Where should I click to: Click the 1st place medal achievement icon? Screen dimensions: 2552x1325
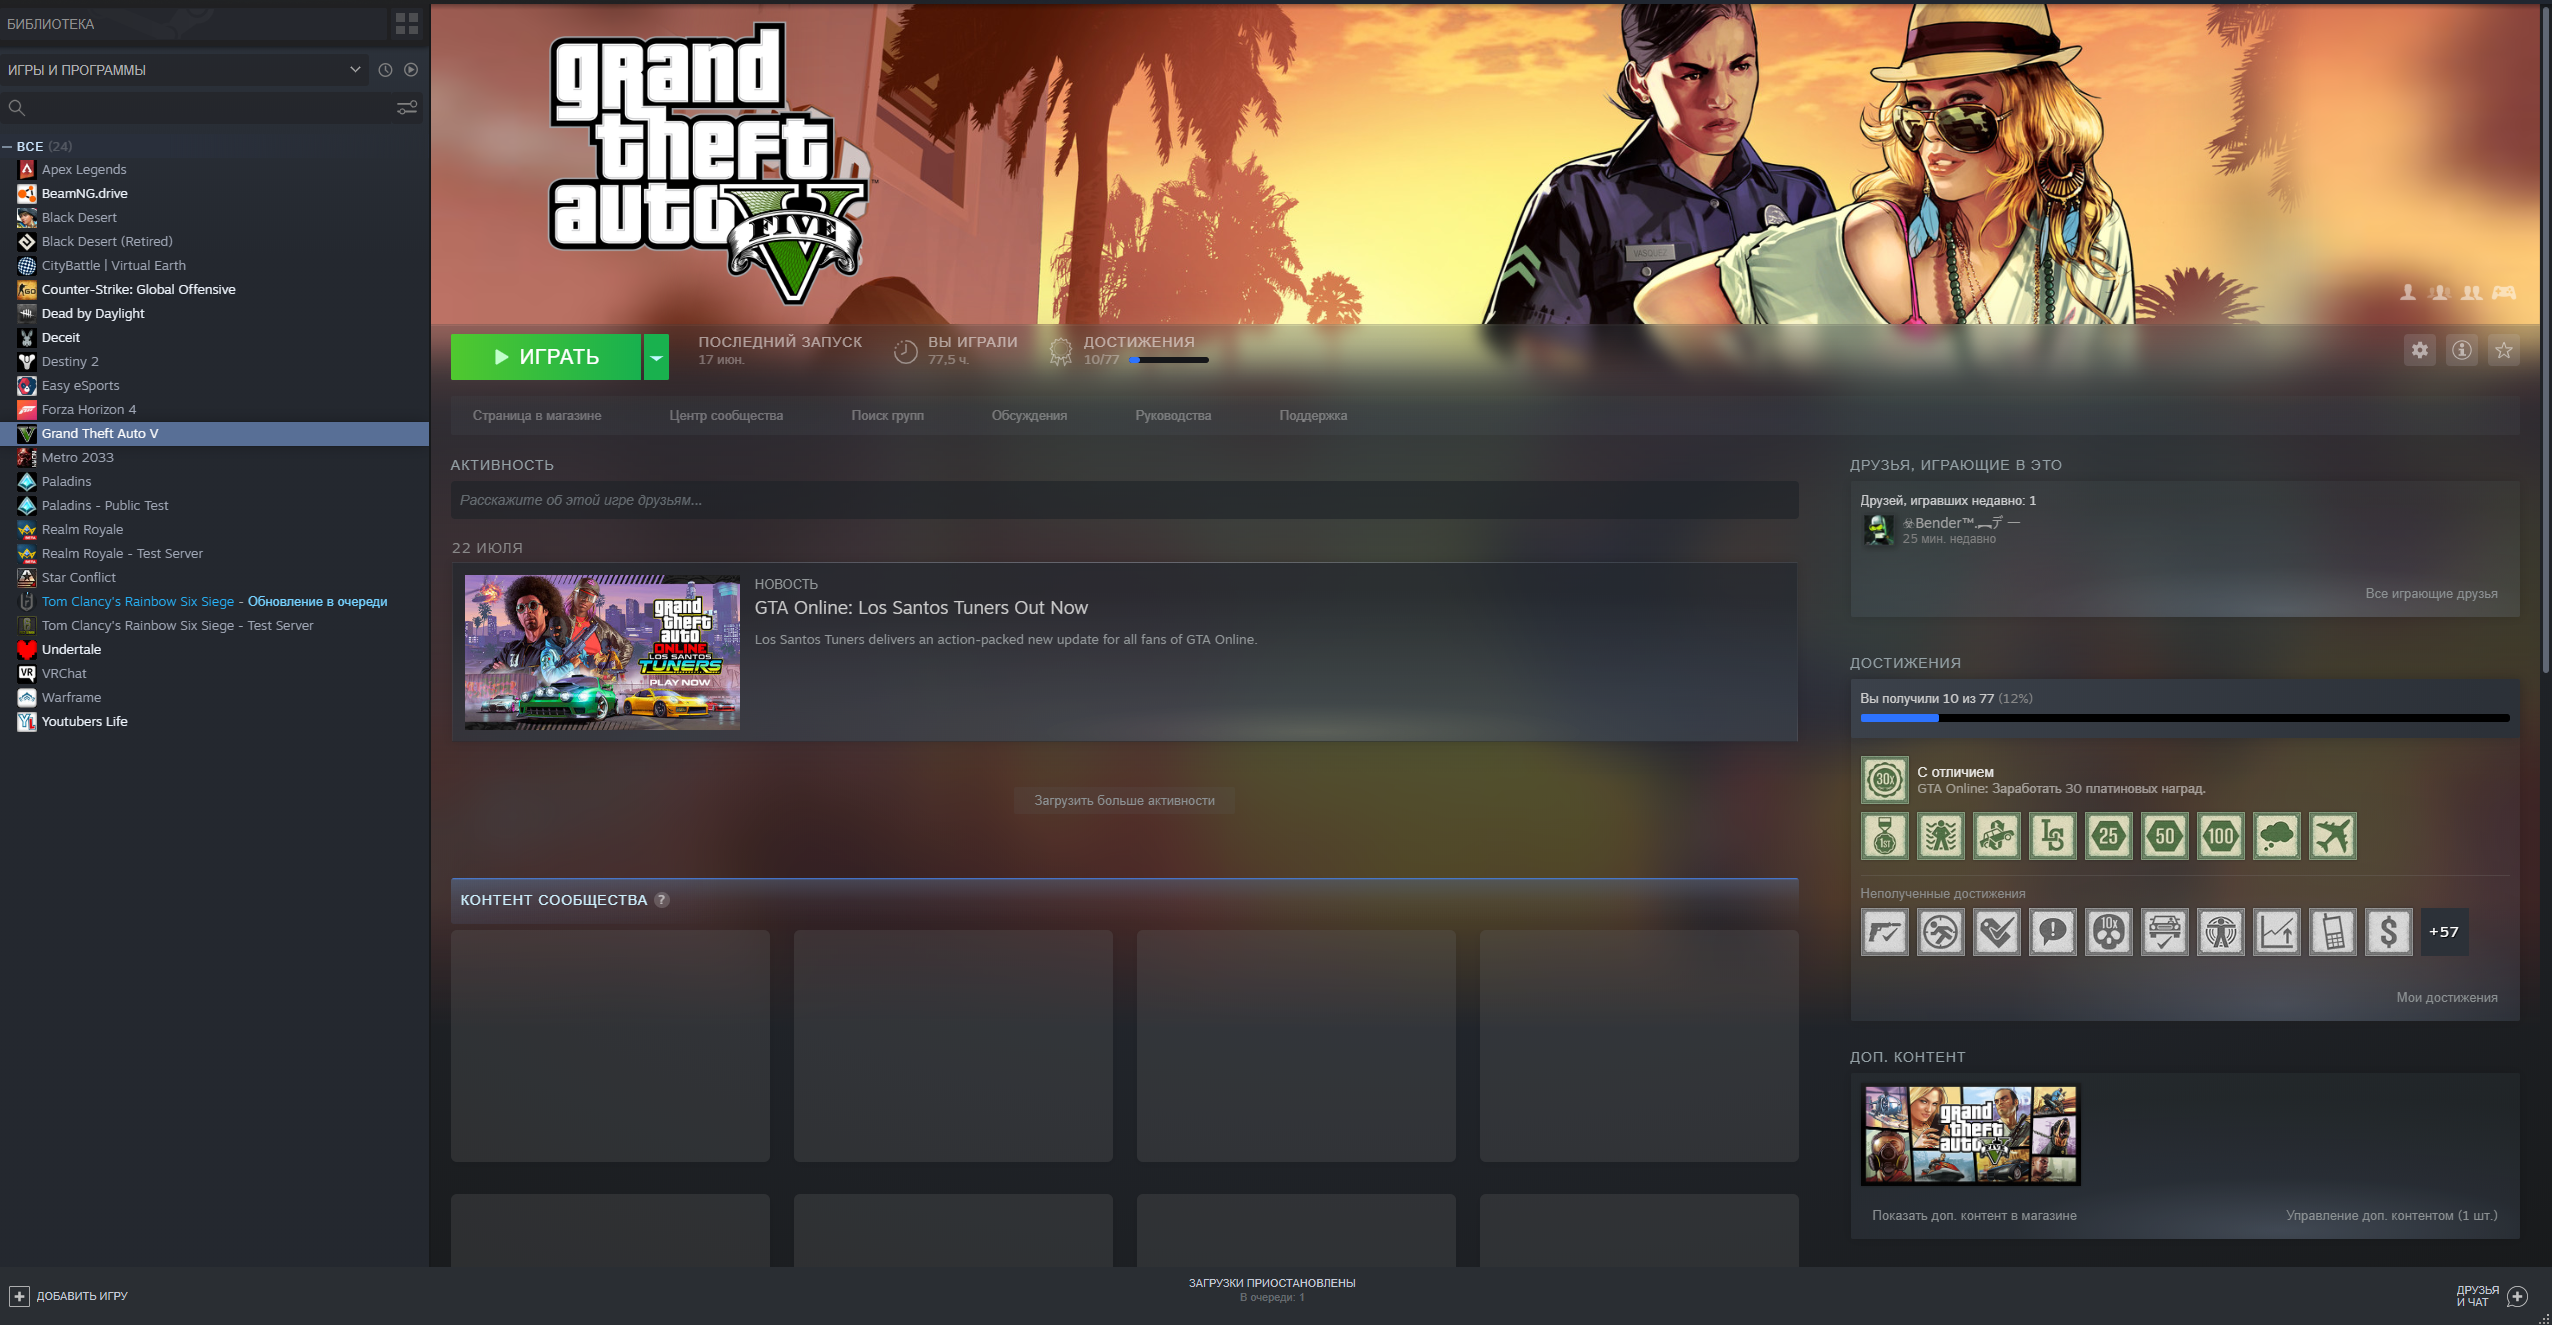(1885, 836)
